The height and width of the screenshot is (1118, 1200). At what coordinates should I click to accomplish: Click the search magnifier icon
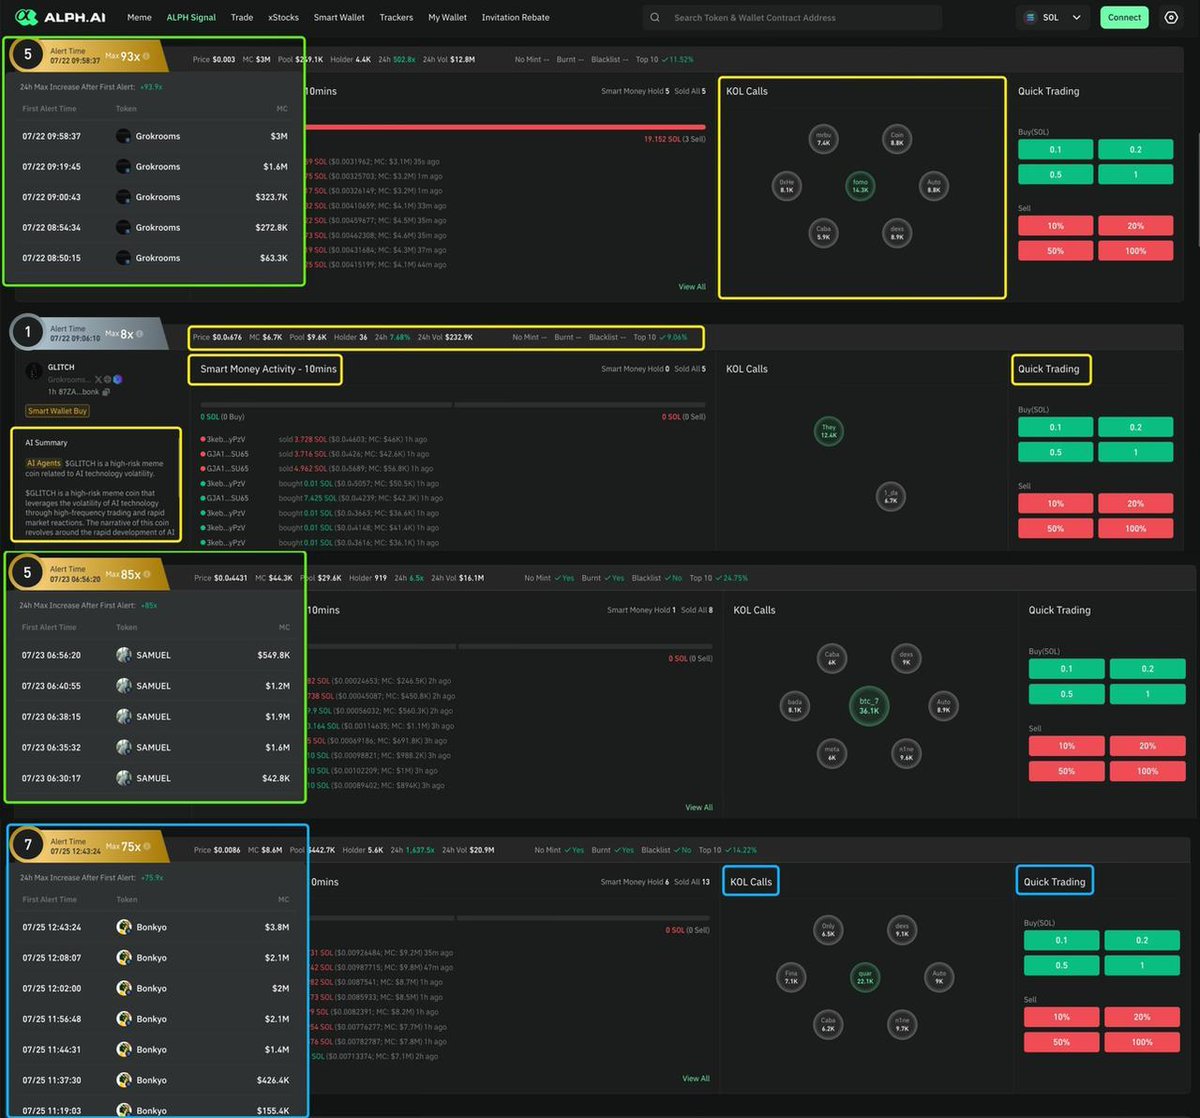[x=655, y=17]
